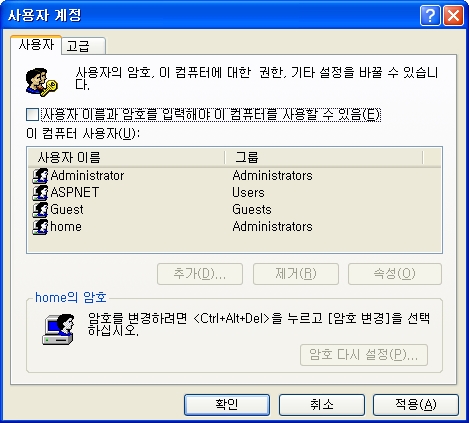Click the help question mark button
Screen dimensions: 469x423
coord(430,15)
